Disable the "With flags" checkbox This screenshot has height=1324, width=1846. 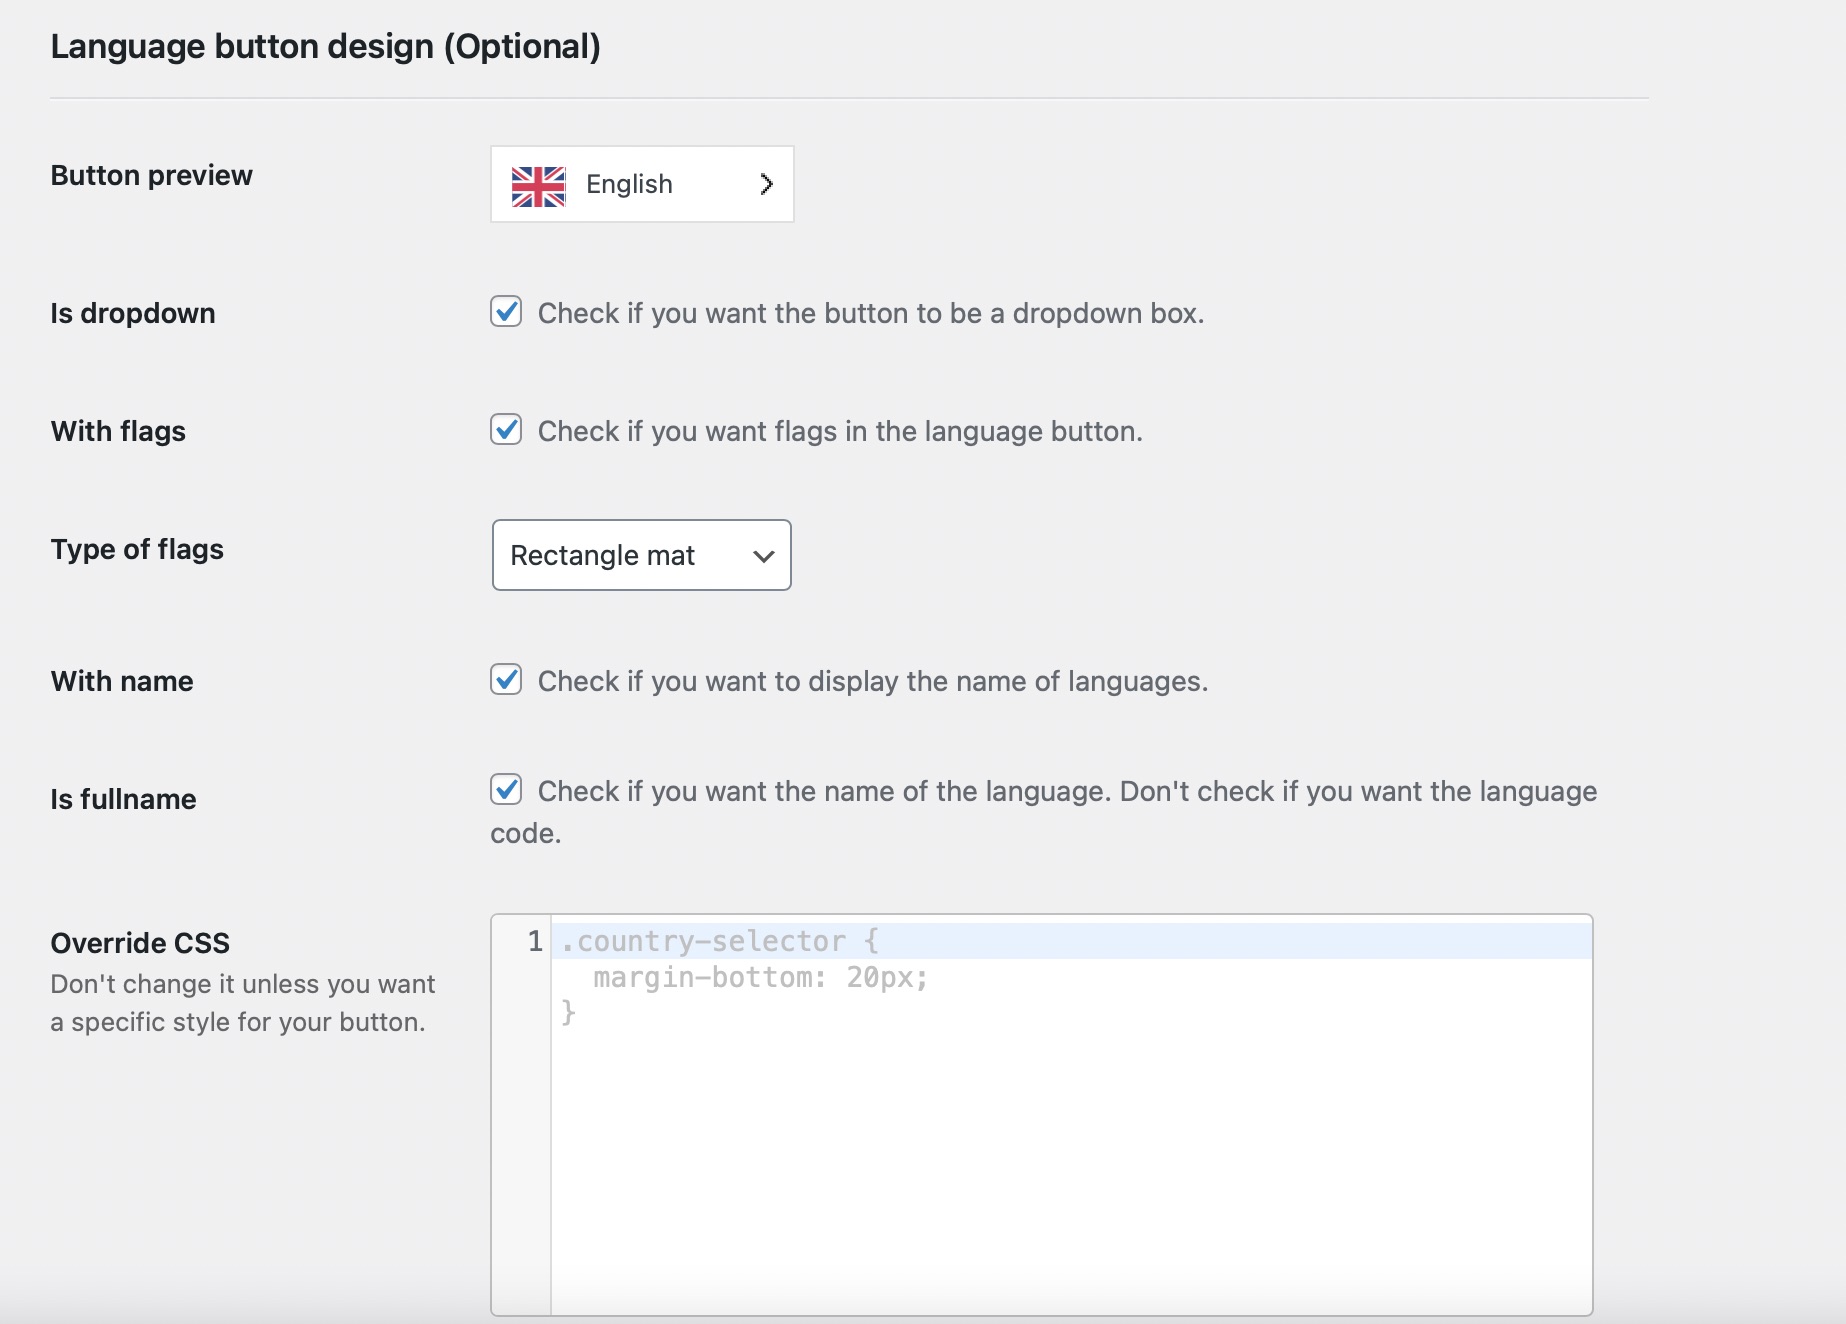(507, 430)
